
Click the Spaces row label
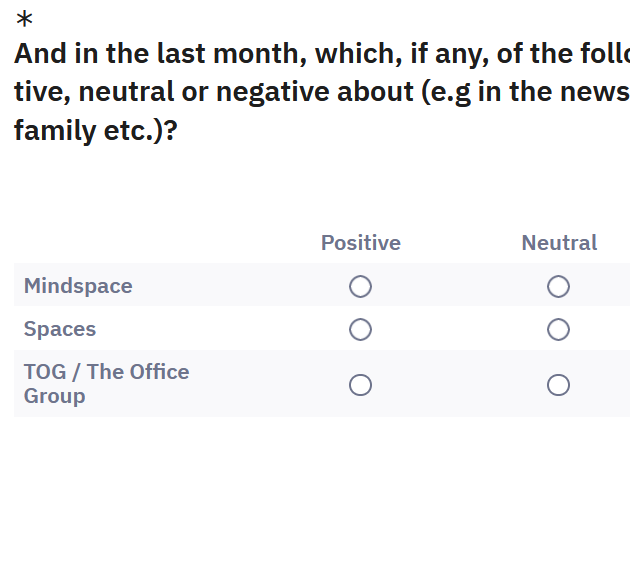pyautogui.click(x=60, y=330)
